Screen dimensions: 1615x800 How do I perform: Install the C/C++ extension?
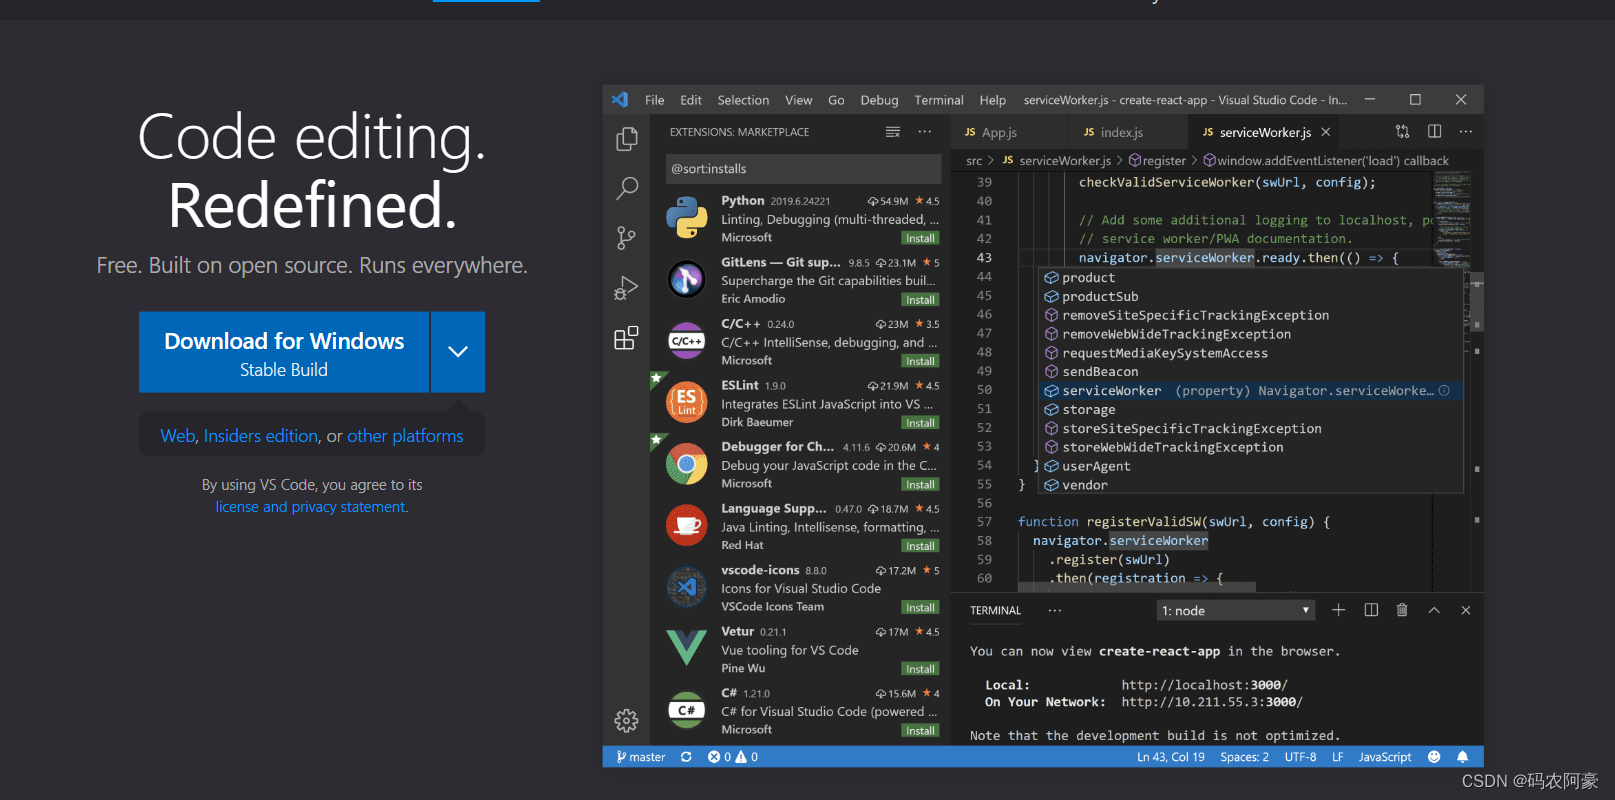pyautogui.click(x=920, y=361)
